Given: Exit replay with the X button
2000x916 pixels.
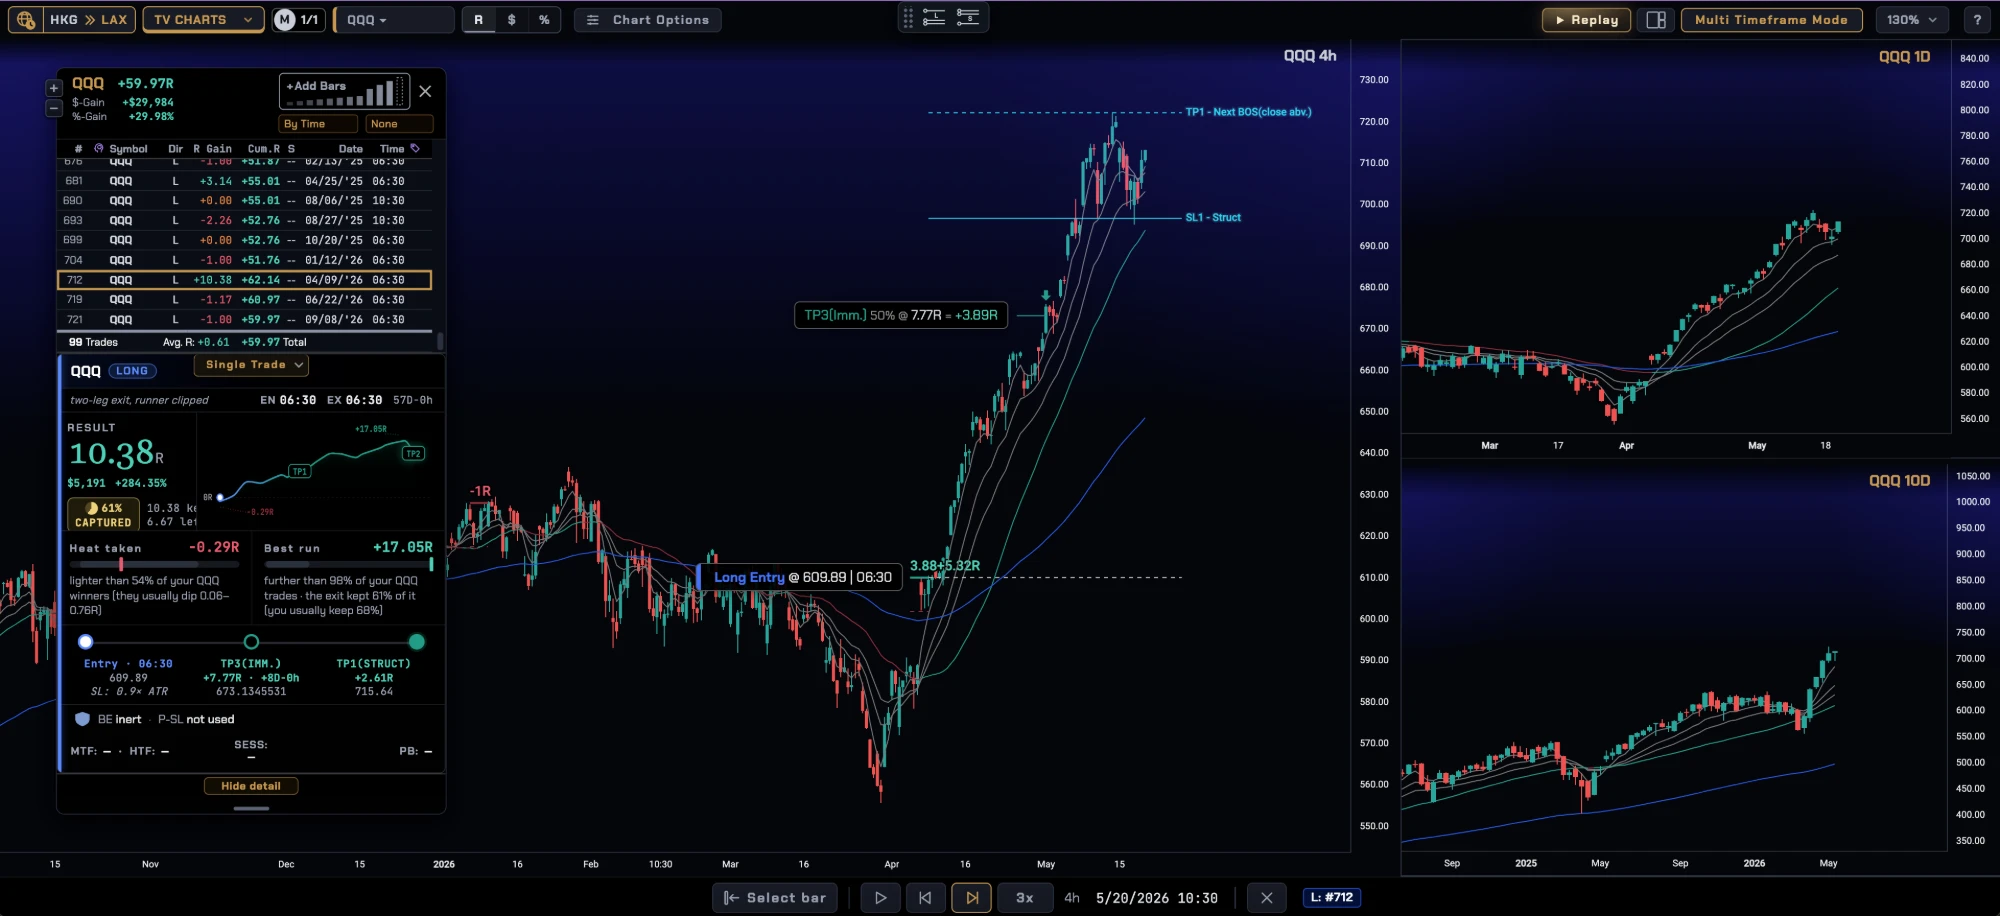Looking at the screenshot, I should click(x=1266, y=898).
